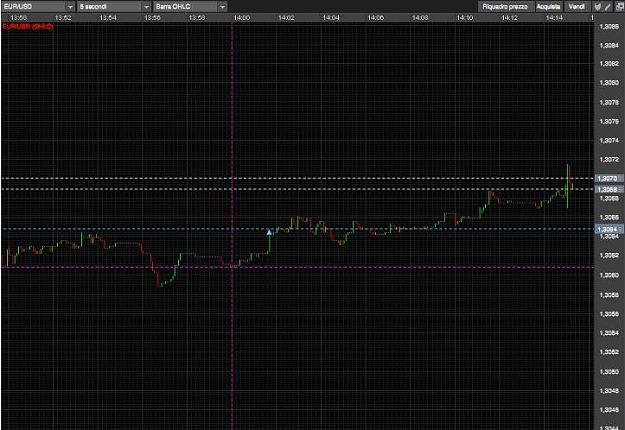Click the 1,3062 price axis label

tap(609, 255)
